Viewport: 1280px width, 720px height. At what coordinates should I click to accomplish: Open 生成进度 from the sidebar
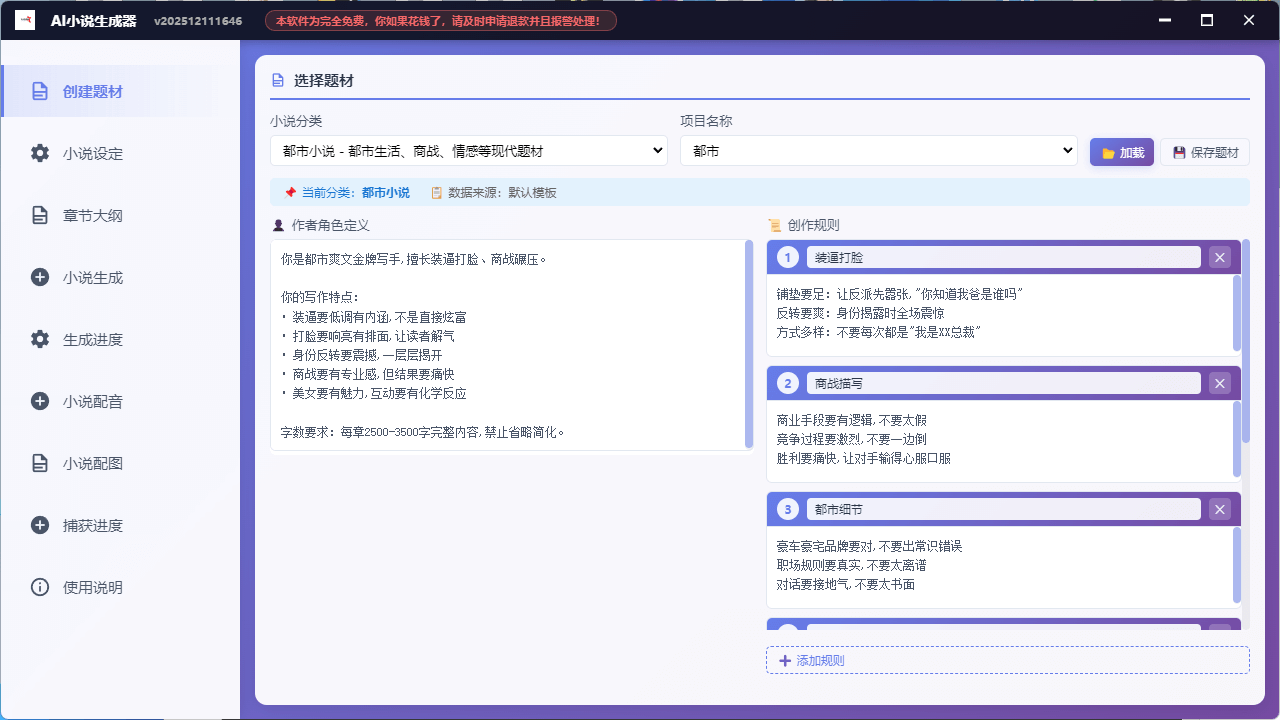pos(39,339)
